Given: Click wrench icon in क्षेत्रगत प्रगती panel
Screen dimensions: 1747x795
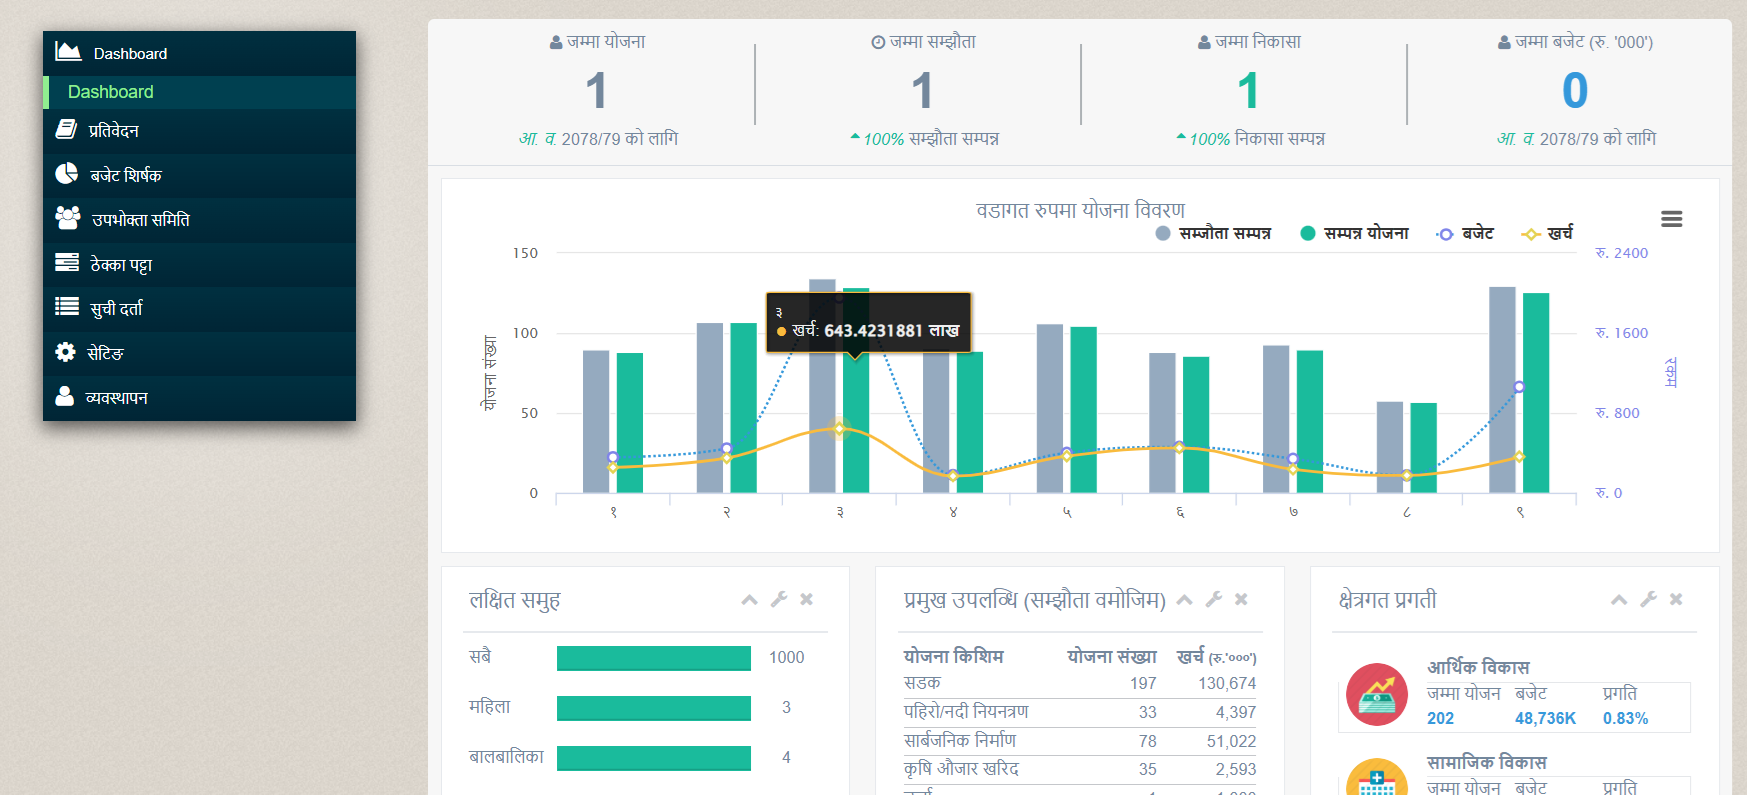Looking at the screenshot, I should 1649,599.
